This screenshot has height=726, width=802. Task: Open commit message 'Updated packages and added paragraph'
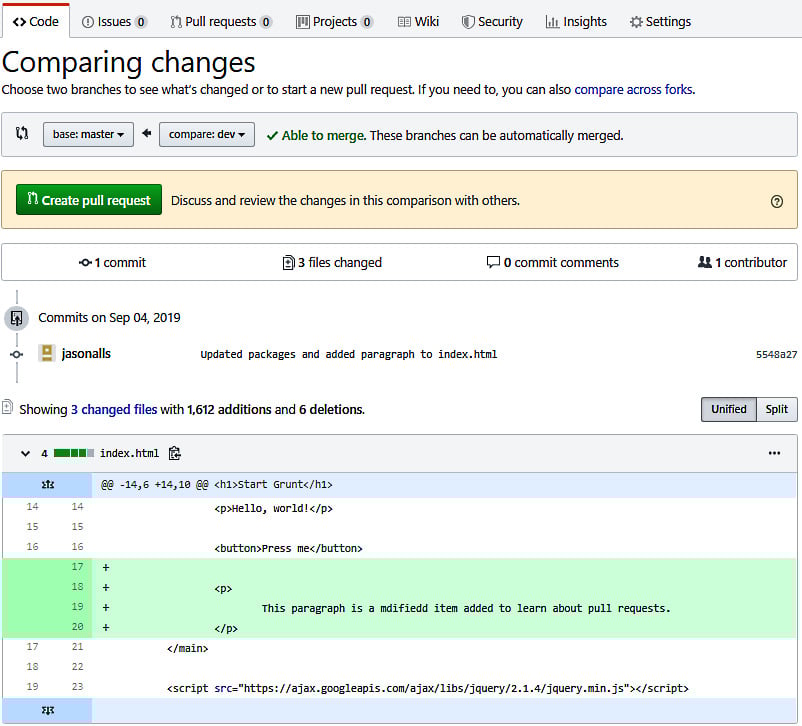point(348,354)
